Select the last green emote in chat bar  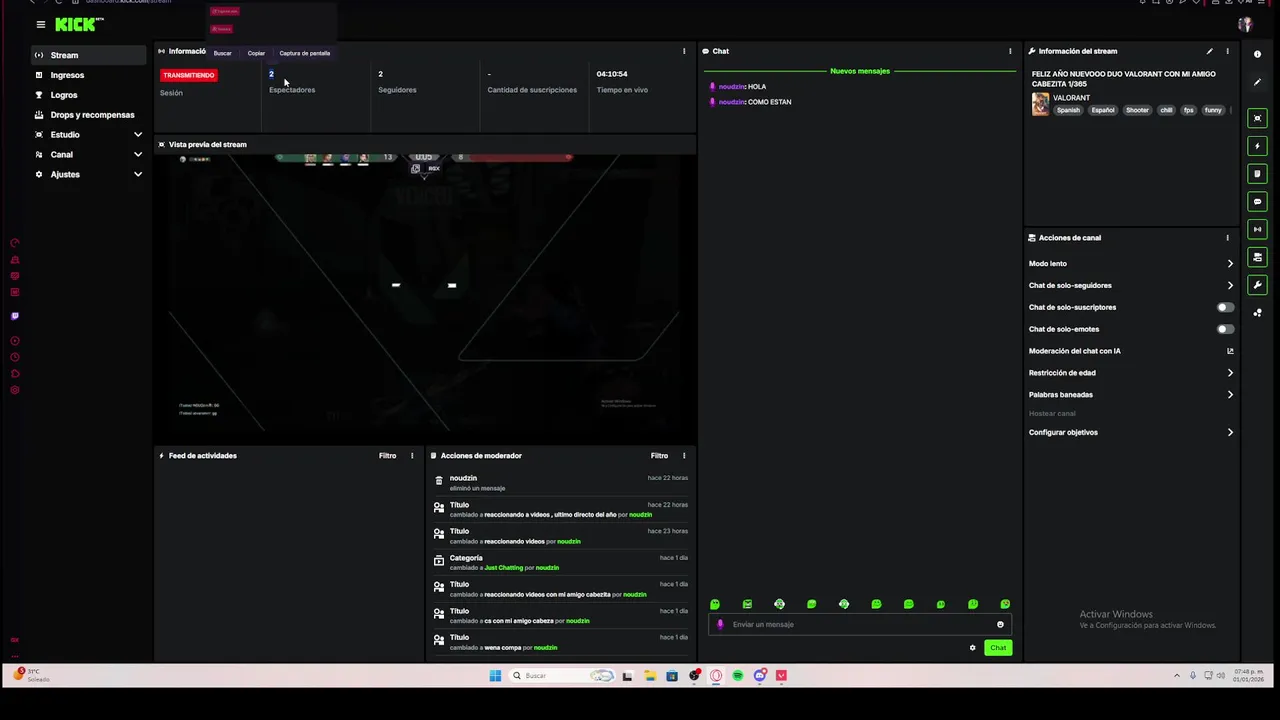1005,604
